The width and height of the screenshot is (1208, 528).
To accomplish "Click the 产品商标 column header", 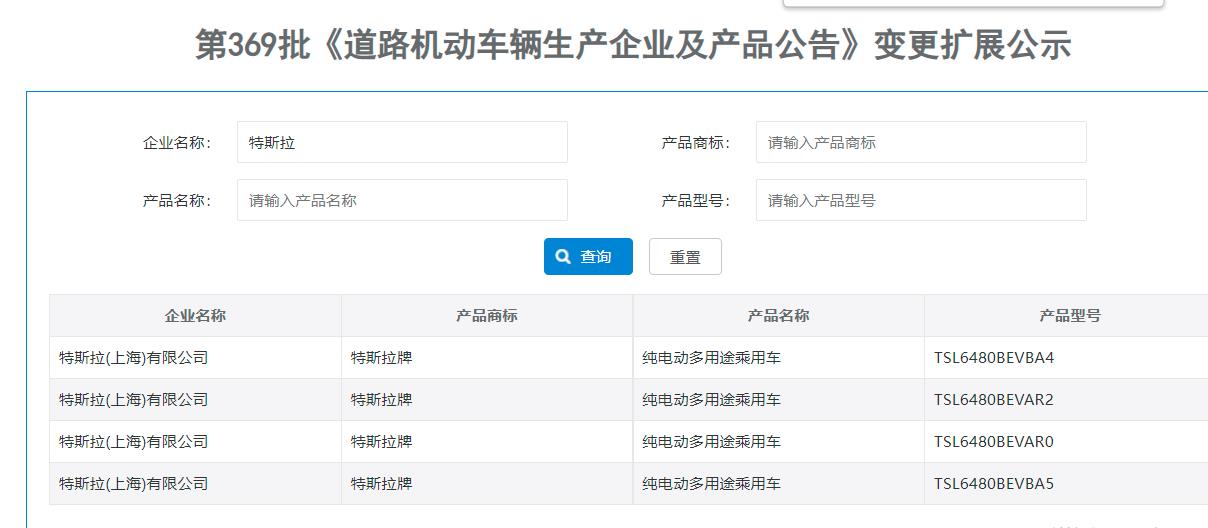I will [x=487, y=316].
